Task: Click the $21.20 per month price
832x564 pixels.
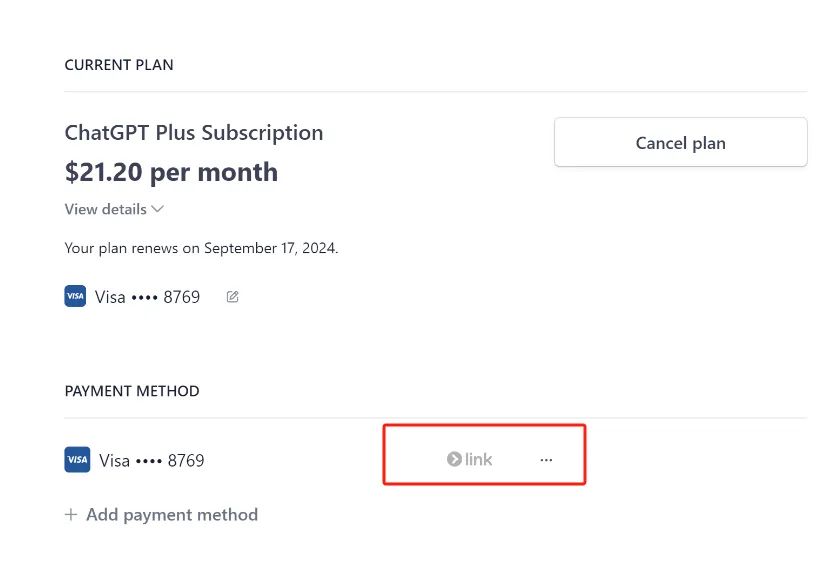Action: (x=171, y=172)
